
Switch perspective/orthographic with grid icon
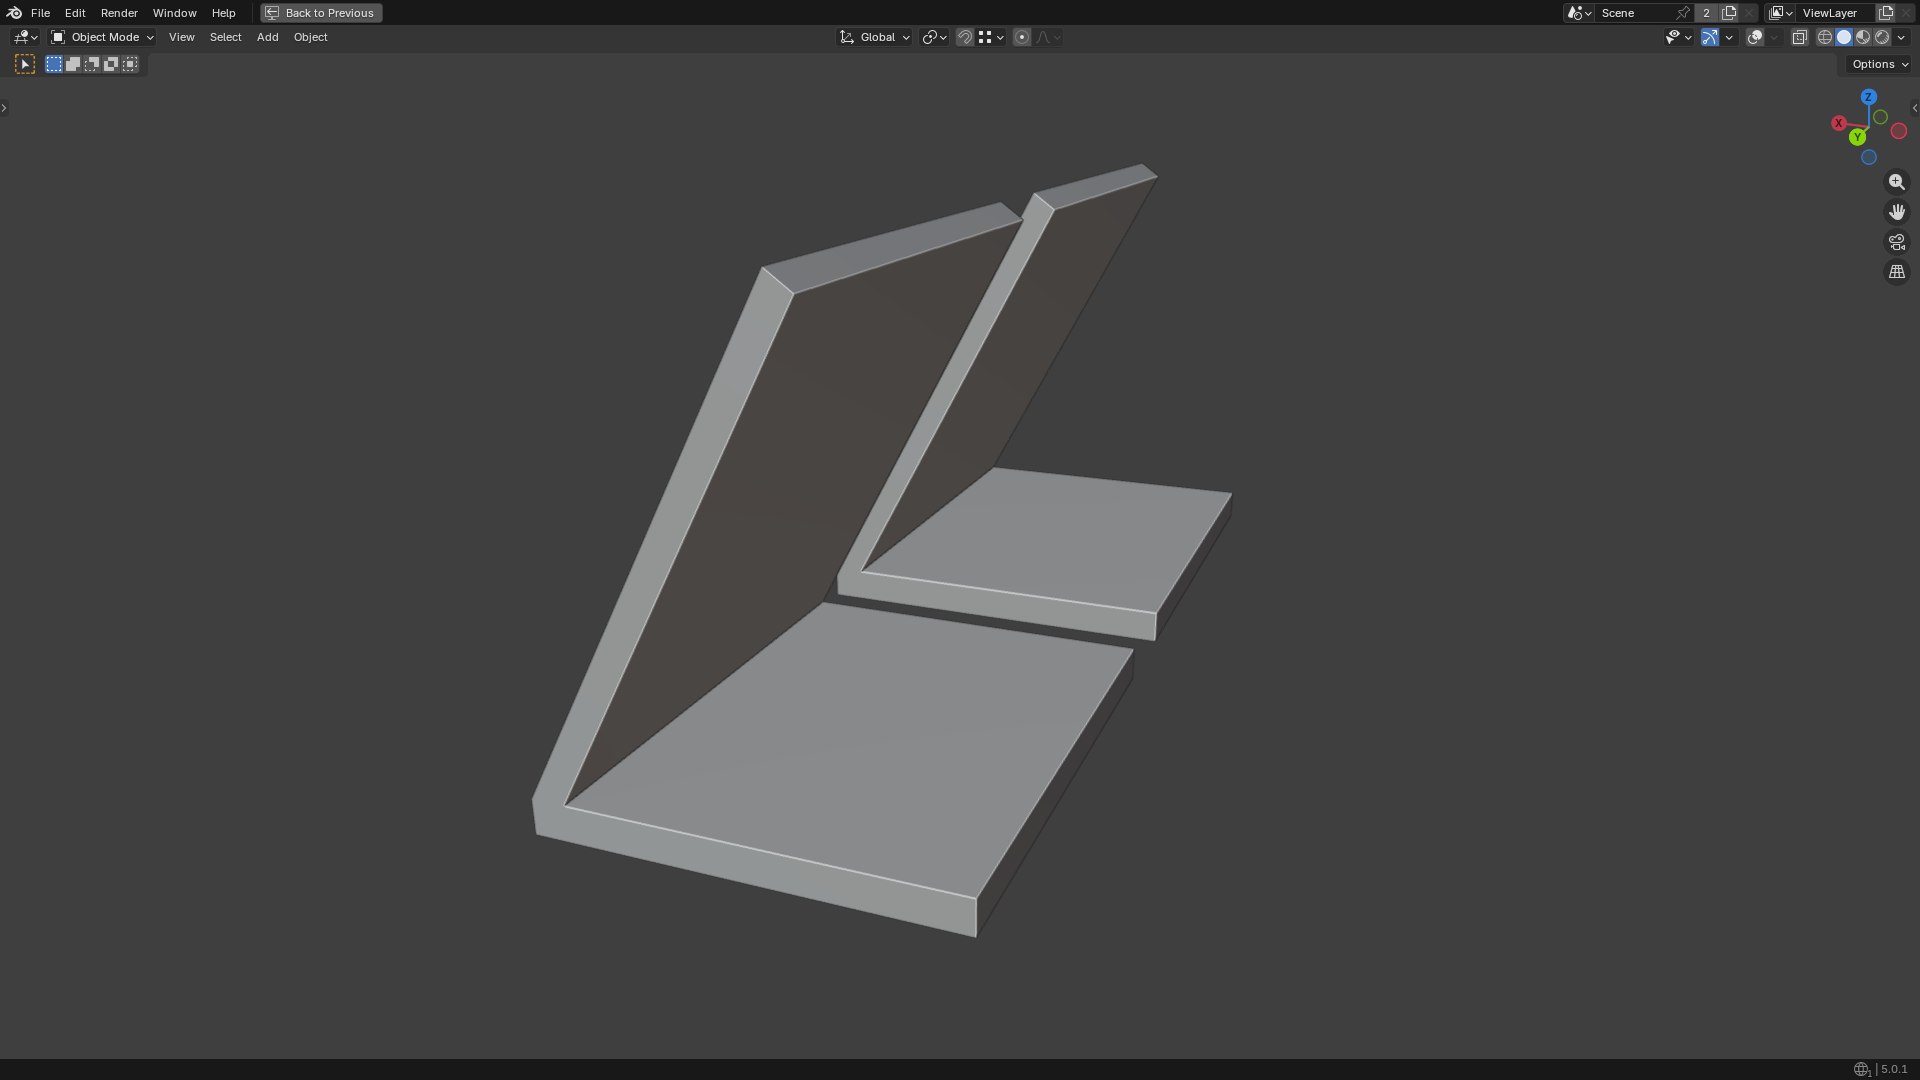click(1896, 272)
